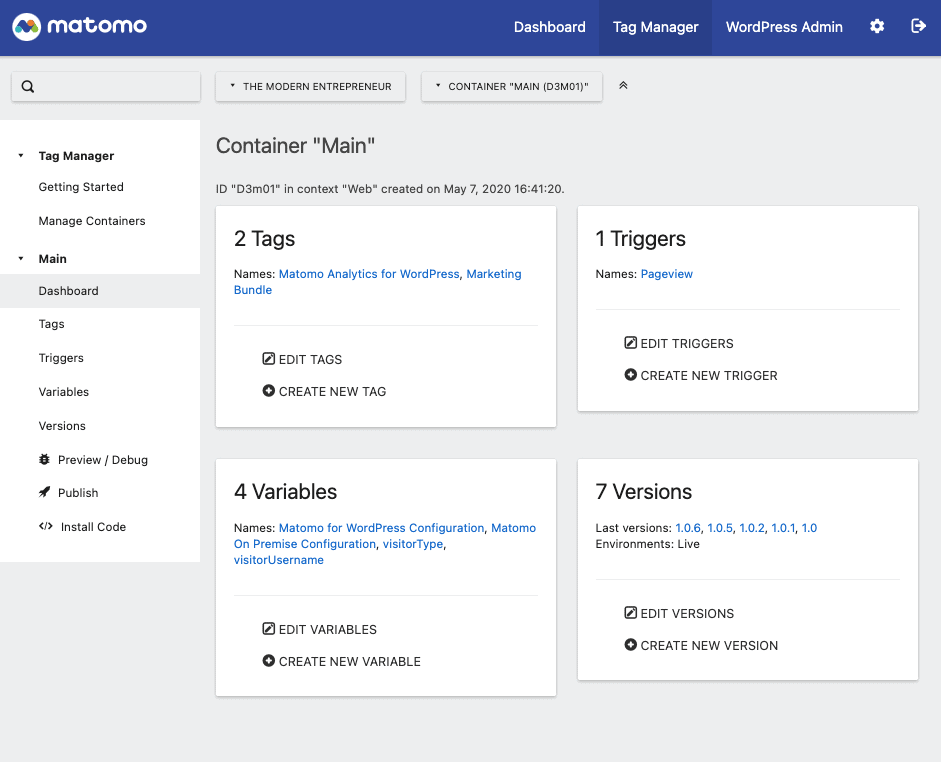941x762 pixels.
Task: Open settings via the gear icon
Action: [x=877, y=26]
